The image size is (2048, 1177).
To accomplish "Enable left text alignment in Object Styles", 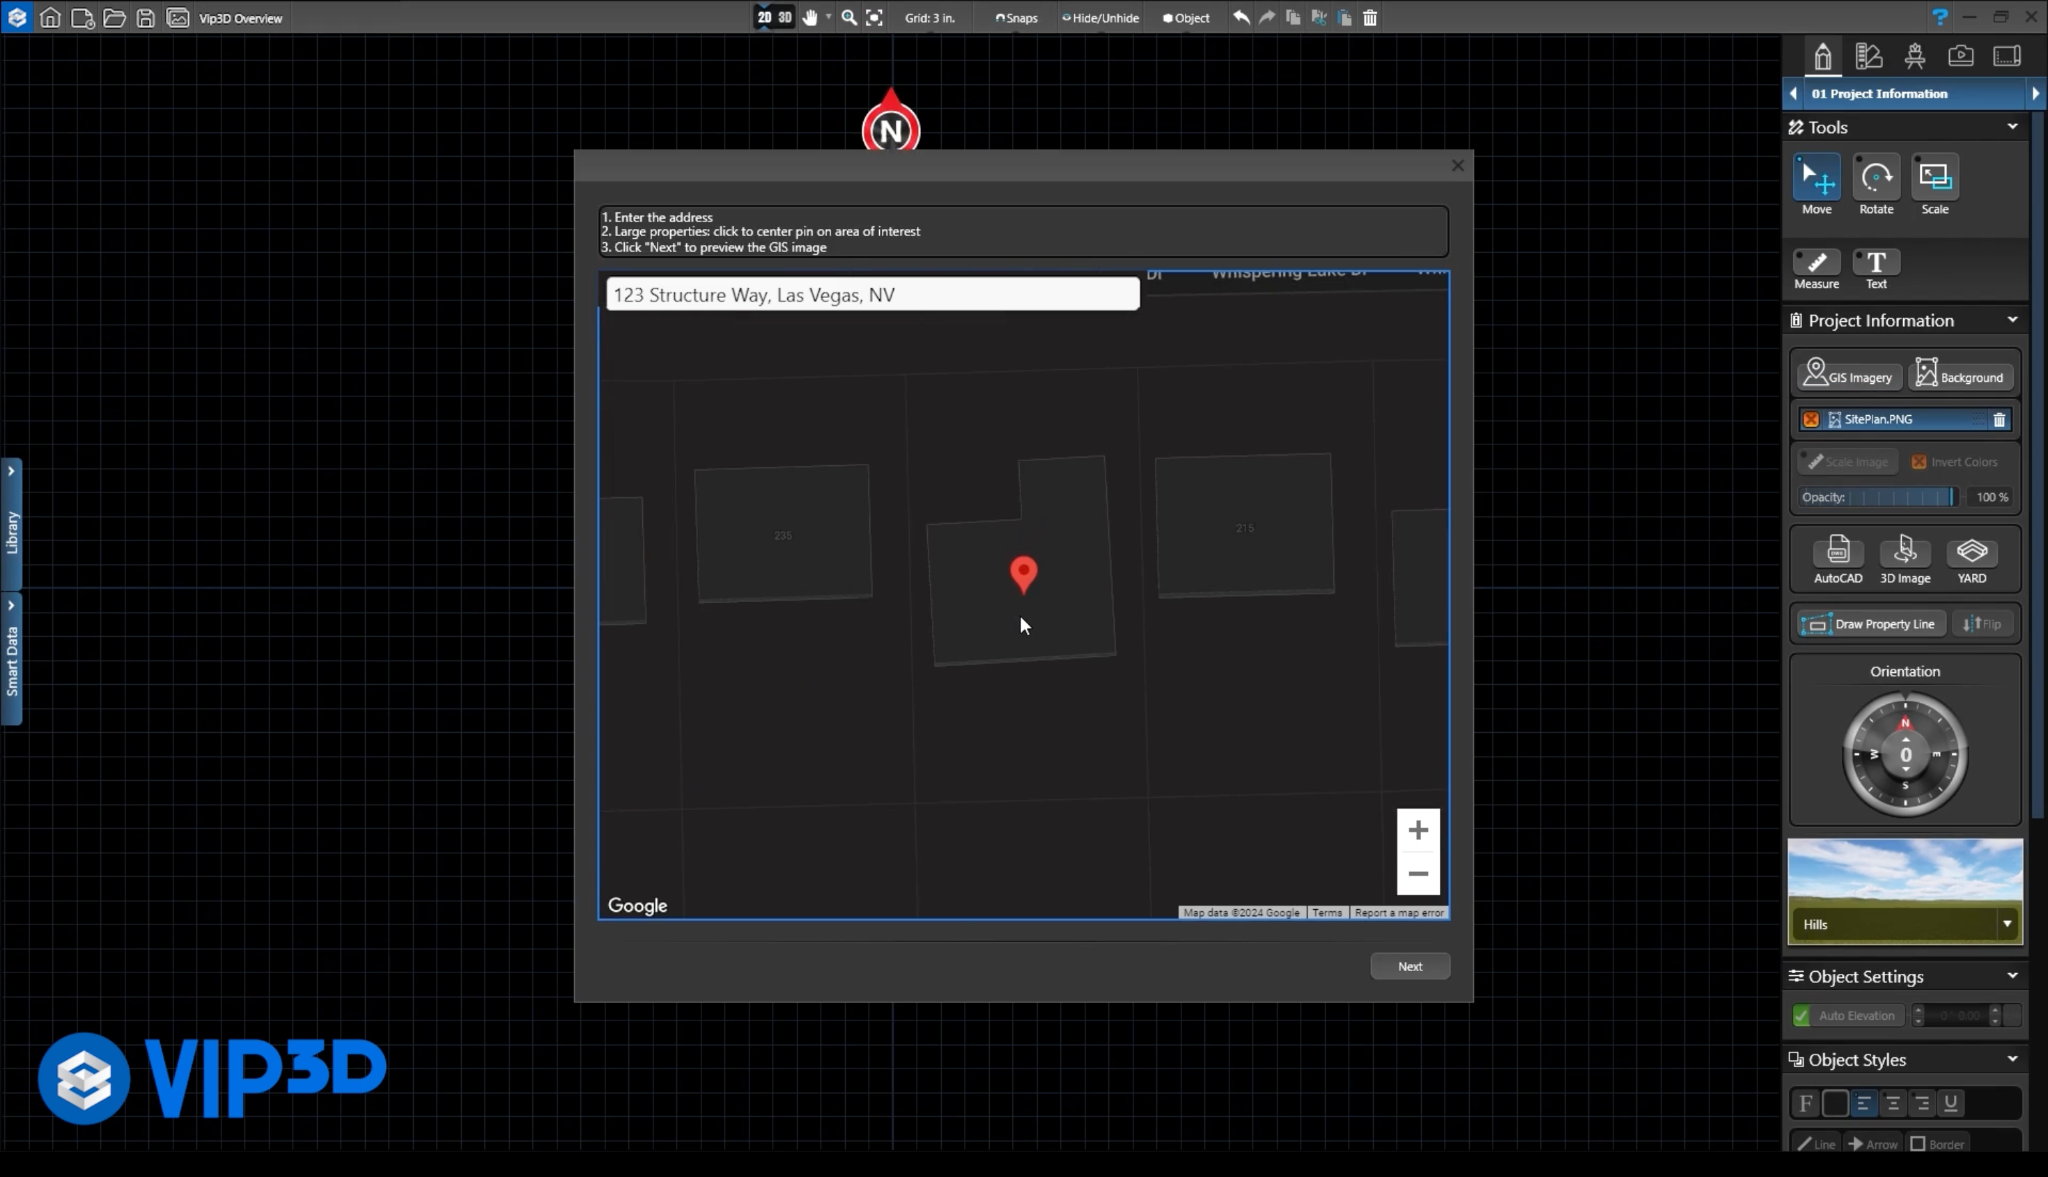I will (x=1863, y=1103).
